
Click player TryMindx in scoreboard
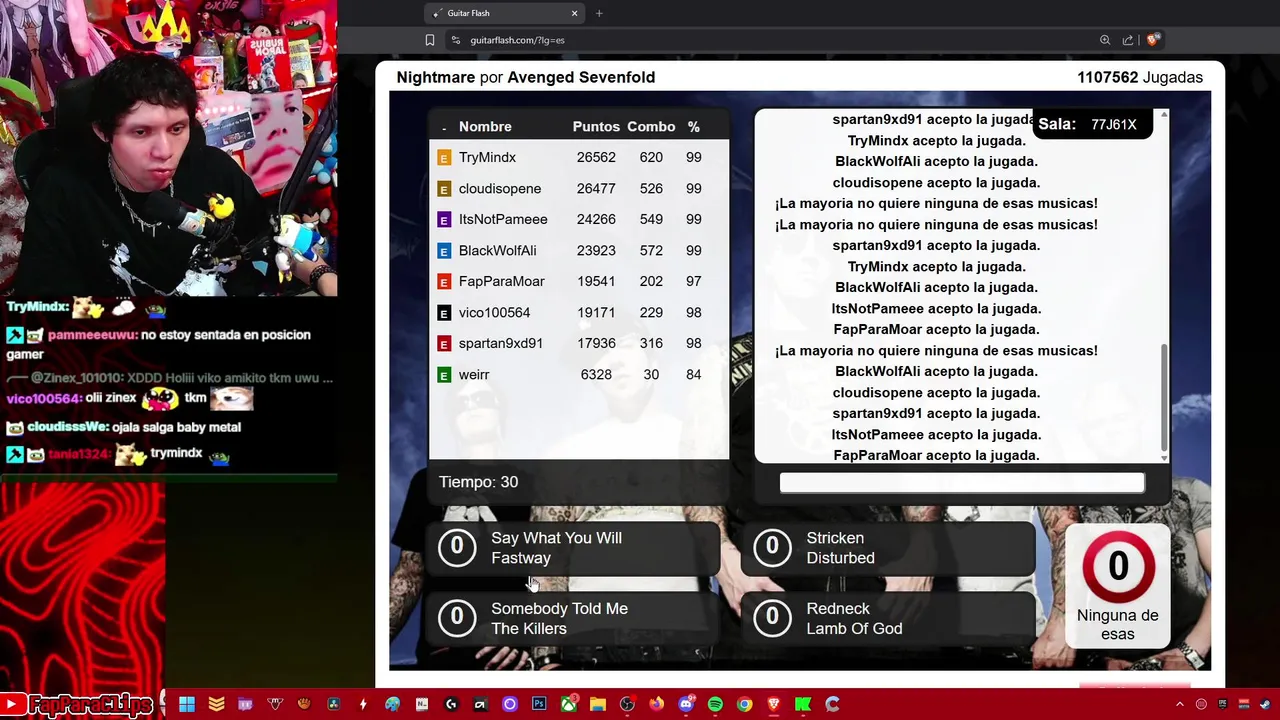pos(487,158)
